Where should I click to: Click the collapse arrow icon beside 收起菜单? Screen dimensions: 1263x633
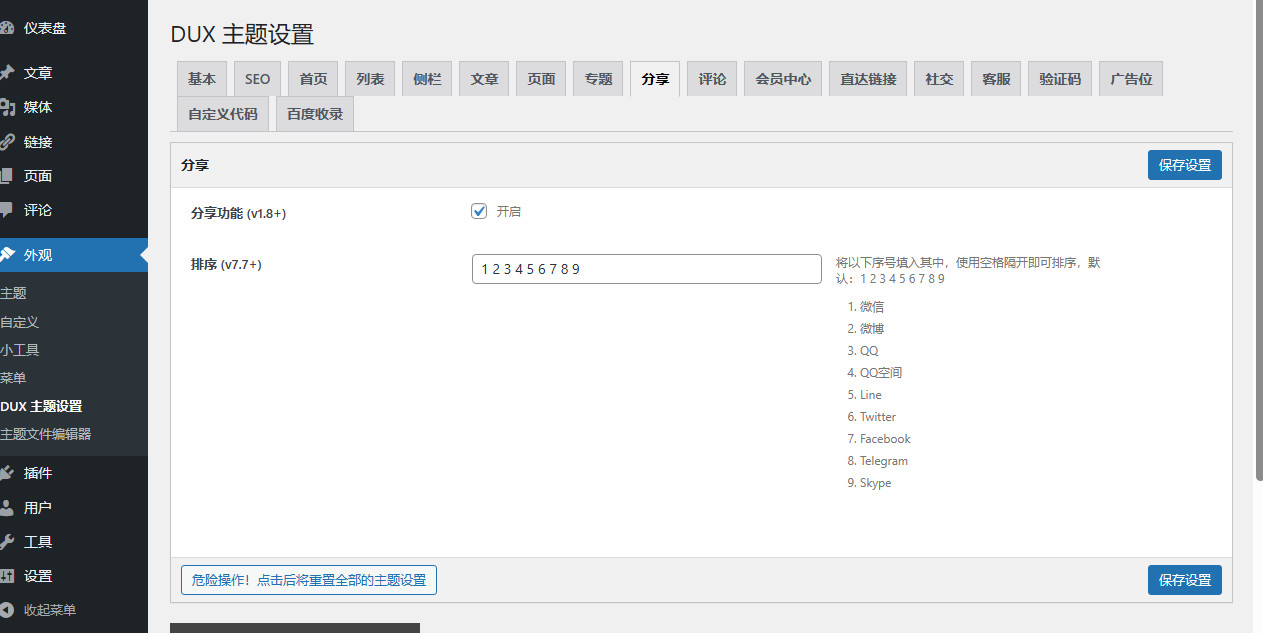click(6, 610)
